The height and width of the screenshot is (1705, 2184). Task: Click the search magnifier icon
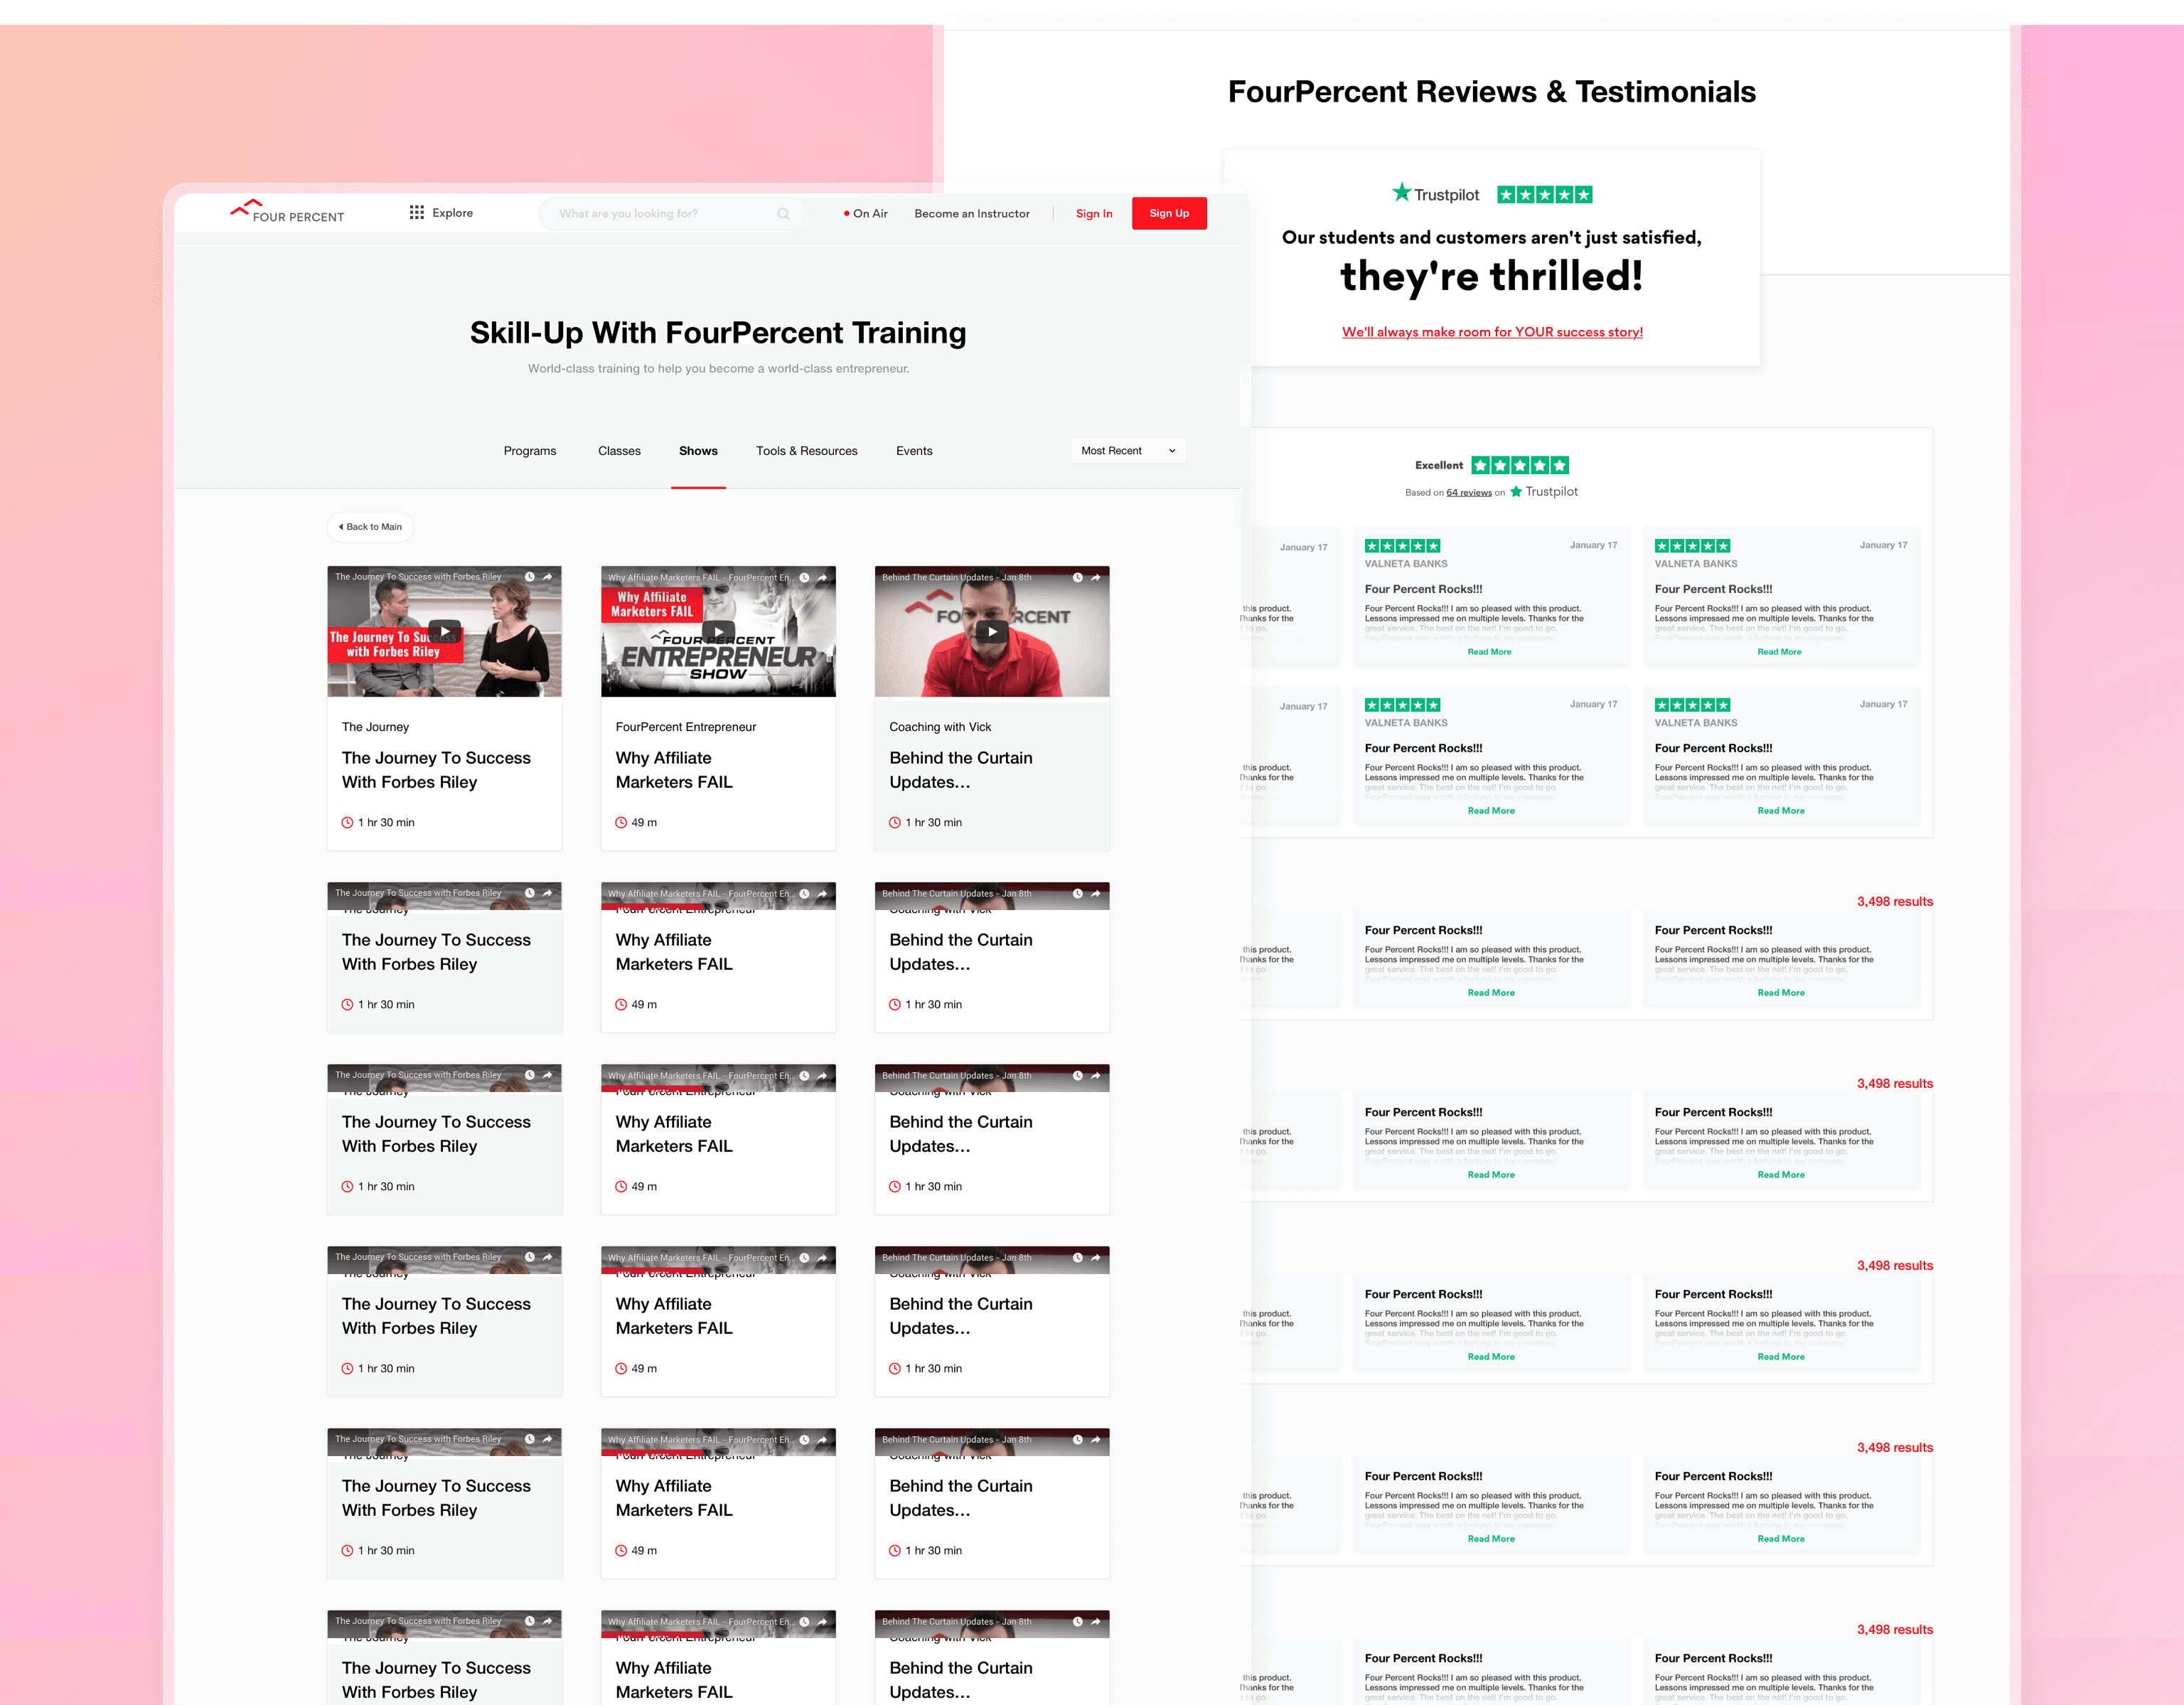pos(783,214)
